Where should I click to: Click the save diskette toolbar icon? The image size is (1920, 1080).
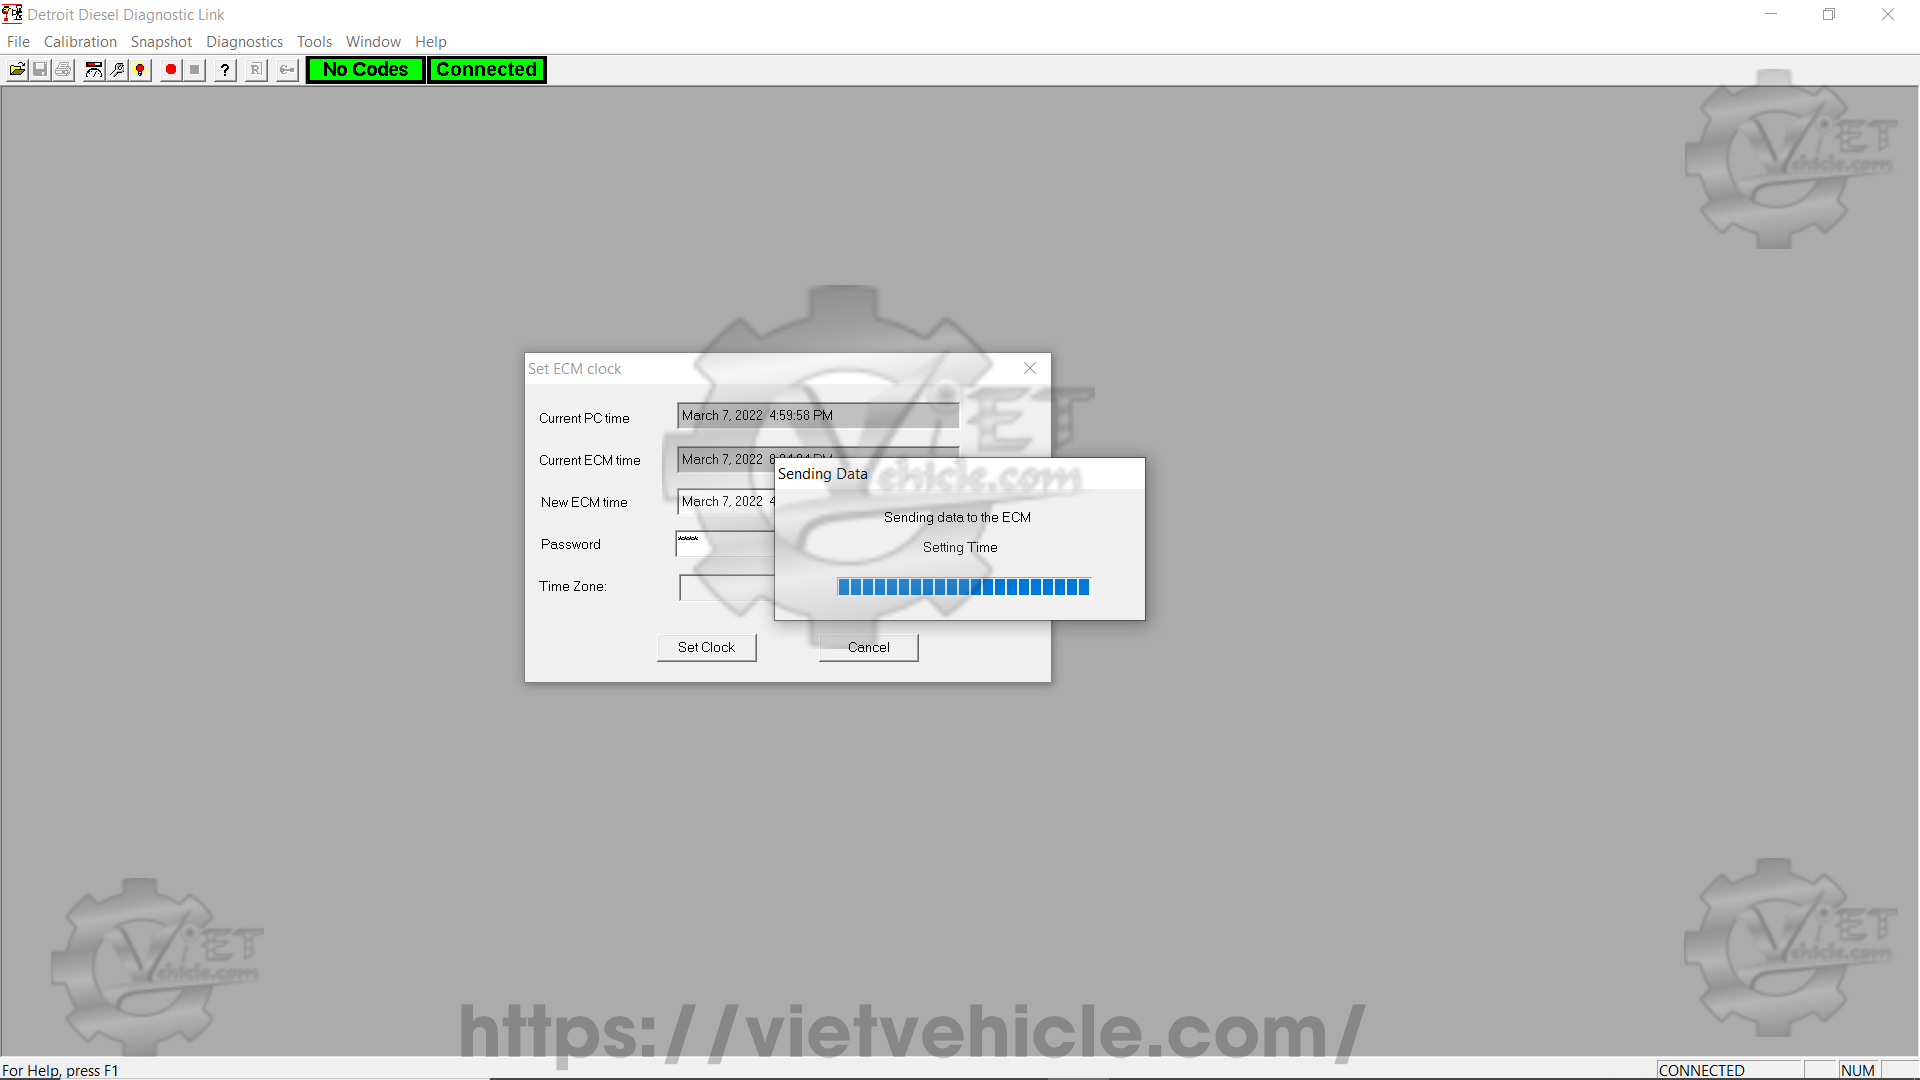40,70
